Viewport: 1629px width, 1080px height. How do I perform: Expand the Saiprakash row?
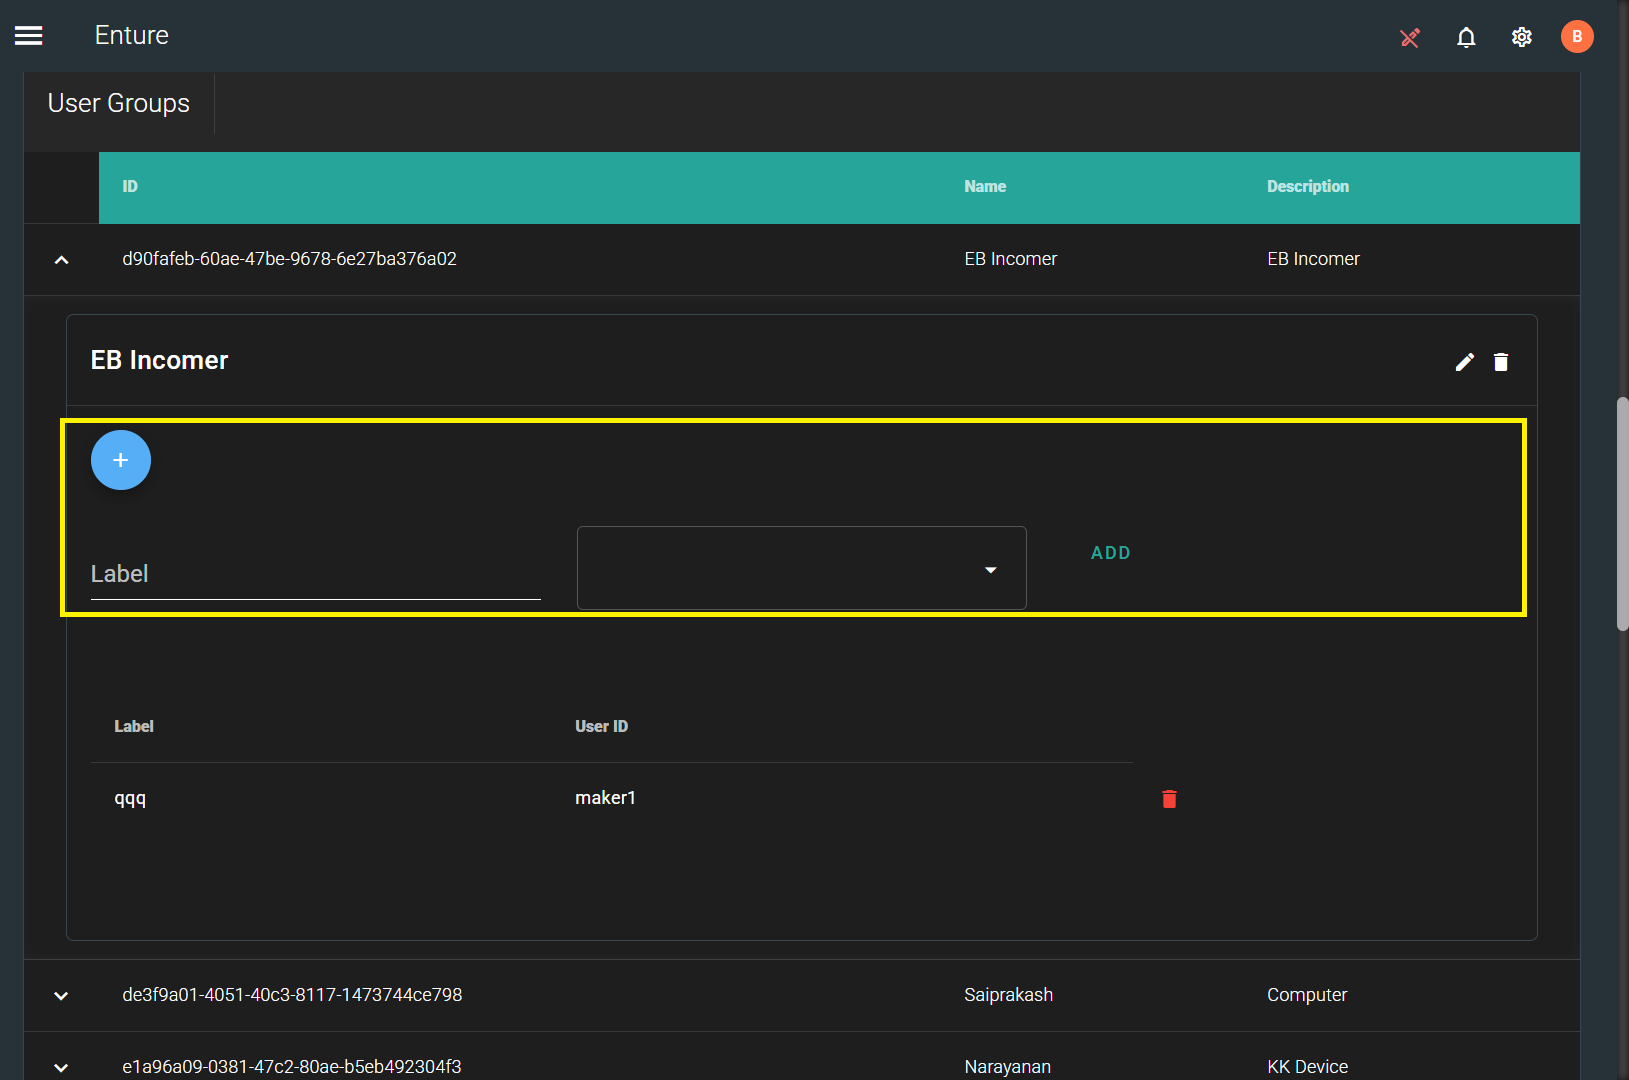[x=61, y=996]
